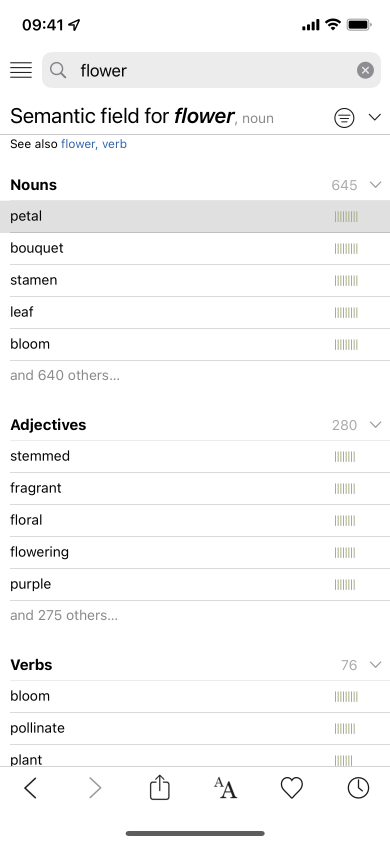Image resolution: width=390 pixels, height=844 pixels.
Task: Tap the share icon in bottom toolbar
Action: (x=160, y=788)
